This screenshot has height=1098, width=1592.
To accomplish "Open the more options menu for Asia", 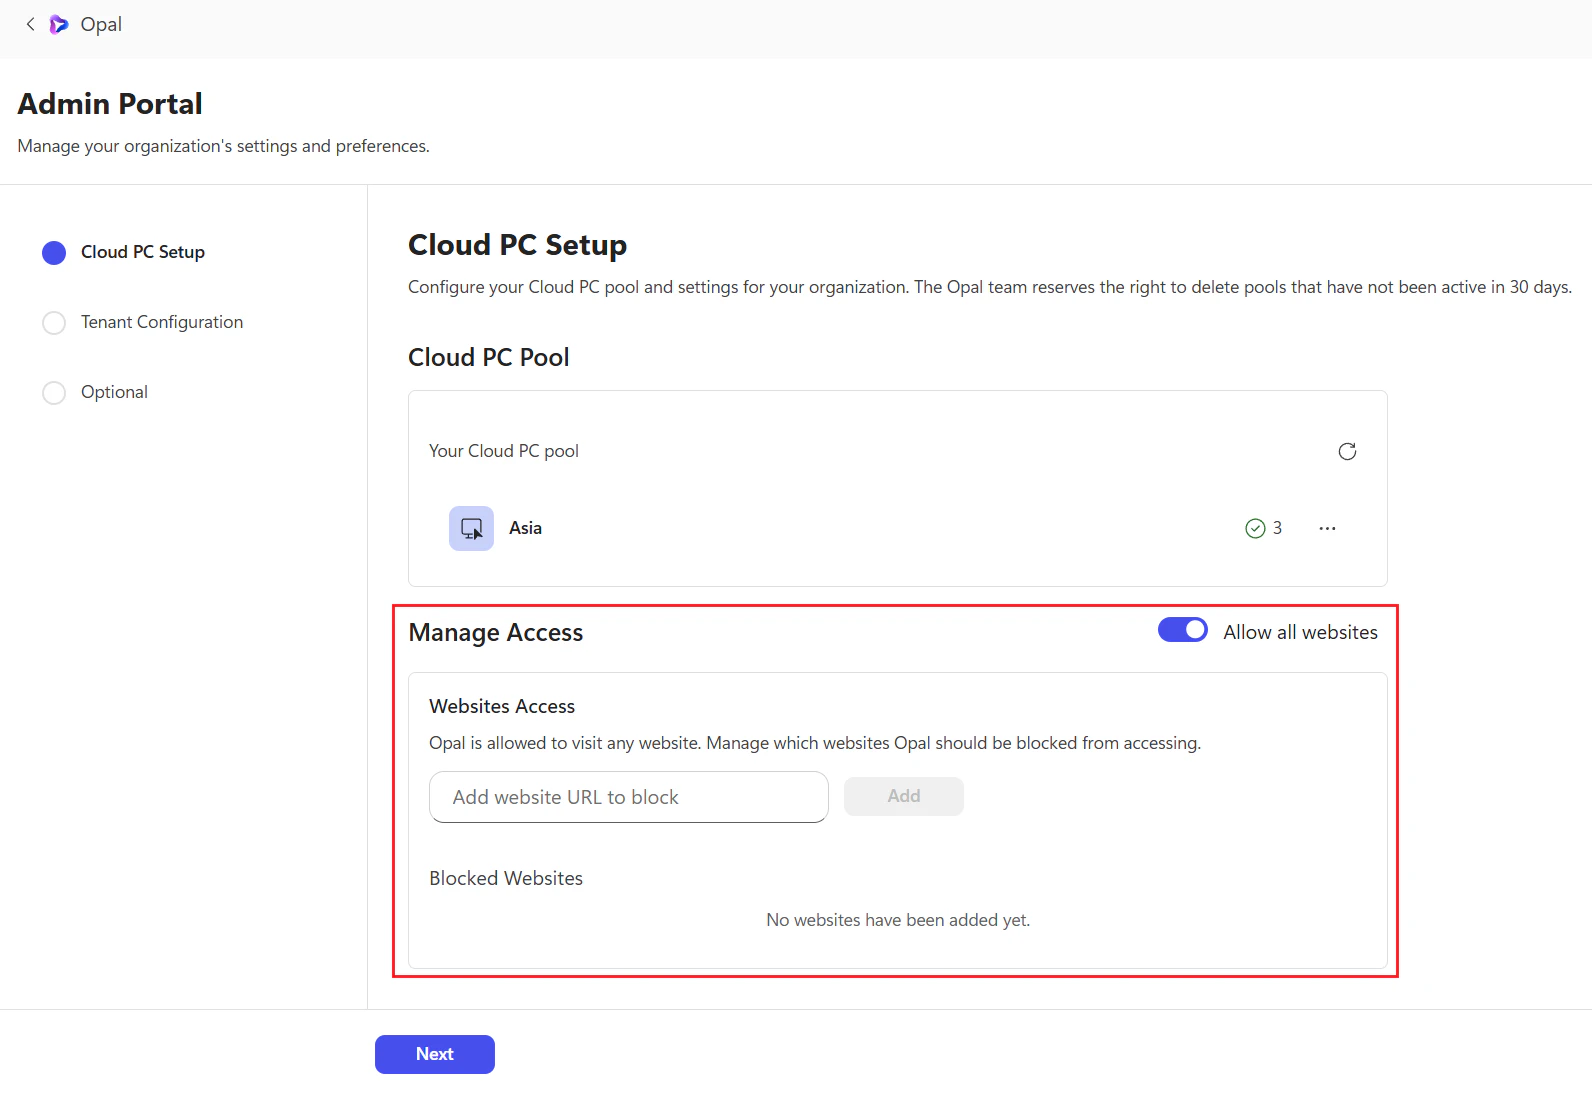I will pos(1327,528).
